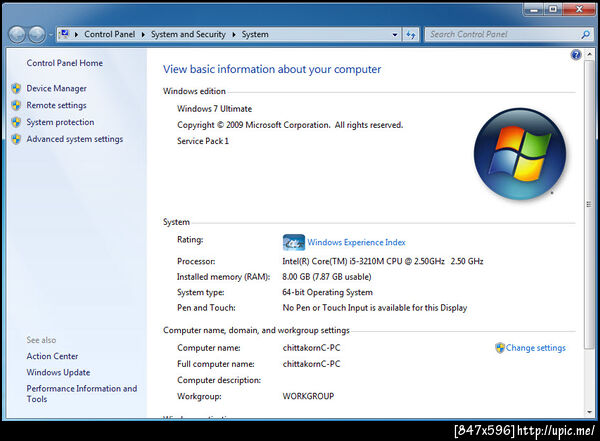Click the Windows logo orb image

point(520,154)
